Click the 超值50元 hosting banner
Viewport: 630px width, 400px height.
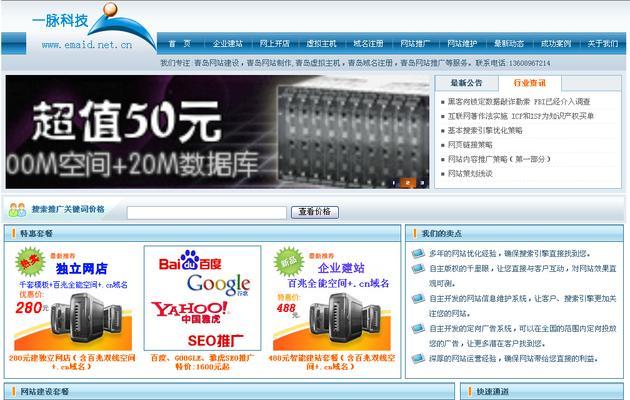point(217,132)
